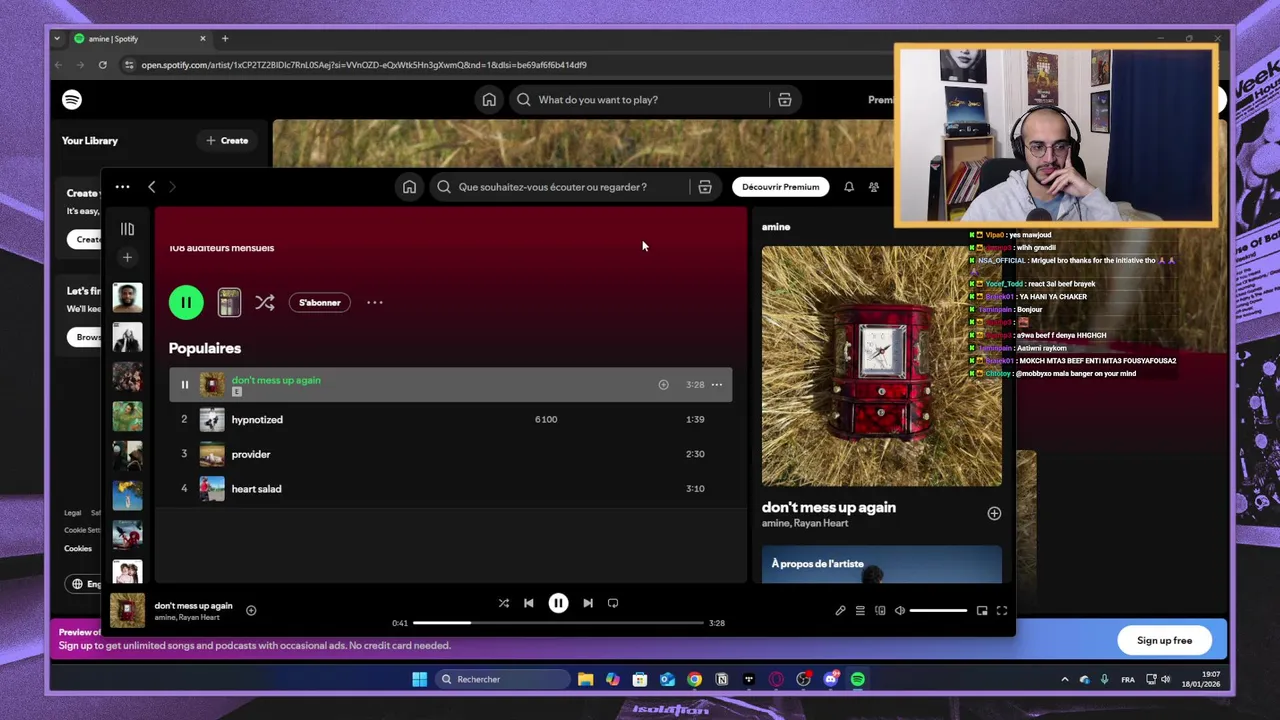This screenshot has height=720, width=1280.
Task: Open the three-dots app menu in Spotify desktop
Action: coord(122,187)
